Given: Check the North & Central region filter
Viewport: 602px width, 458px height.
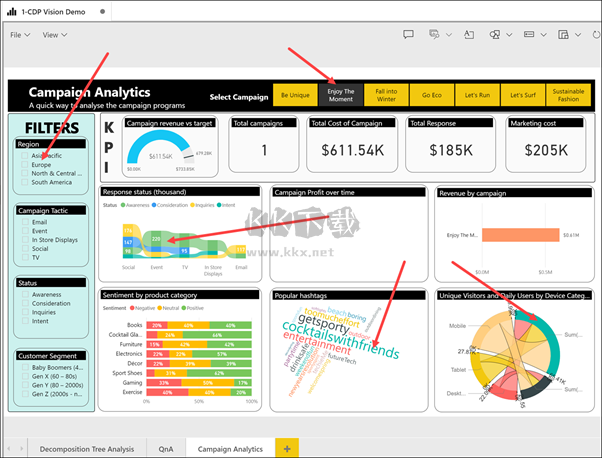Looking at the screenshot, I should (25, 173).
